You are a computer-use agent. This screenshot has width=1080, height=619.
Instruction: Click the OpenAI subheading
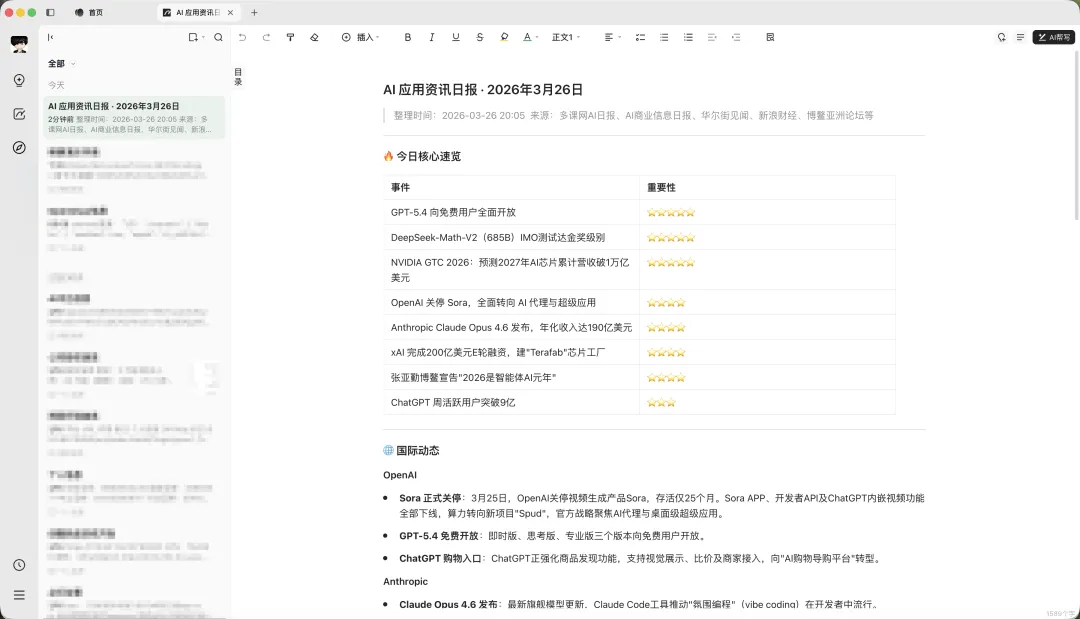tap(399, 475)
